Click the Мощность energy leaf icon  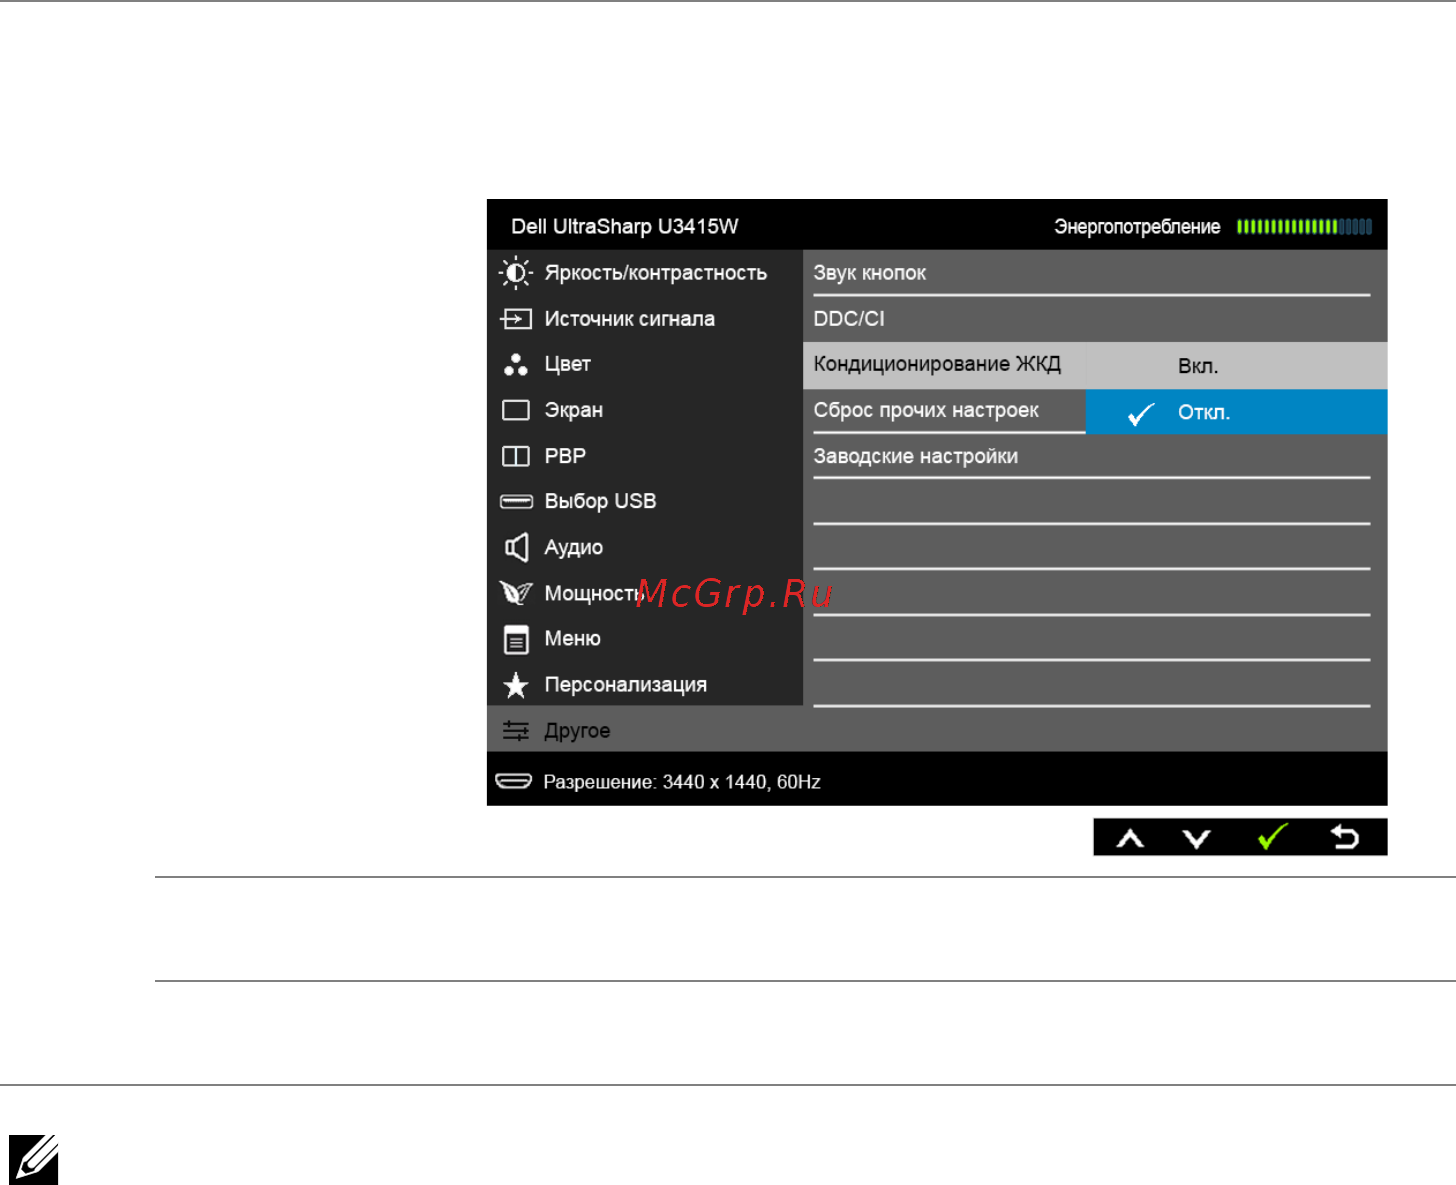click(x=516, y=593)
